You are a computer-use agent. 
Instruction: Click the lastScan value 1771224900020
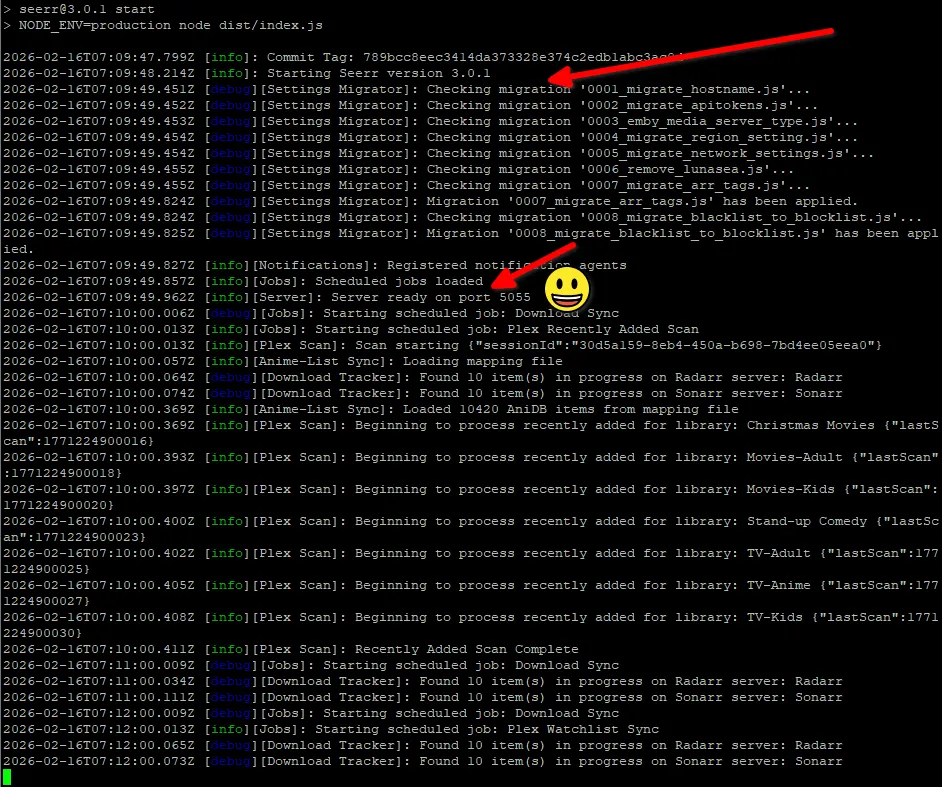(x=55, y=505)
